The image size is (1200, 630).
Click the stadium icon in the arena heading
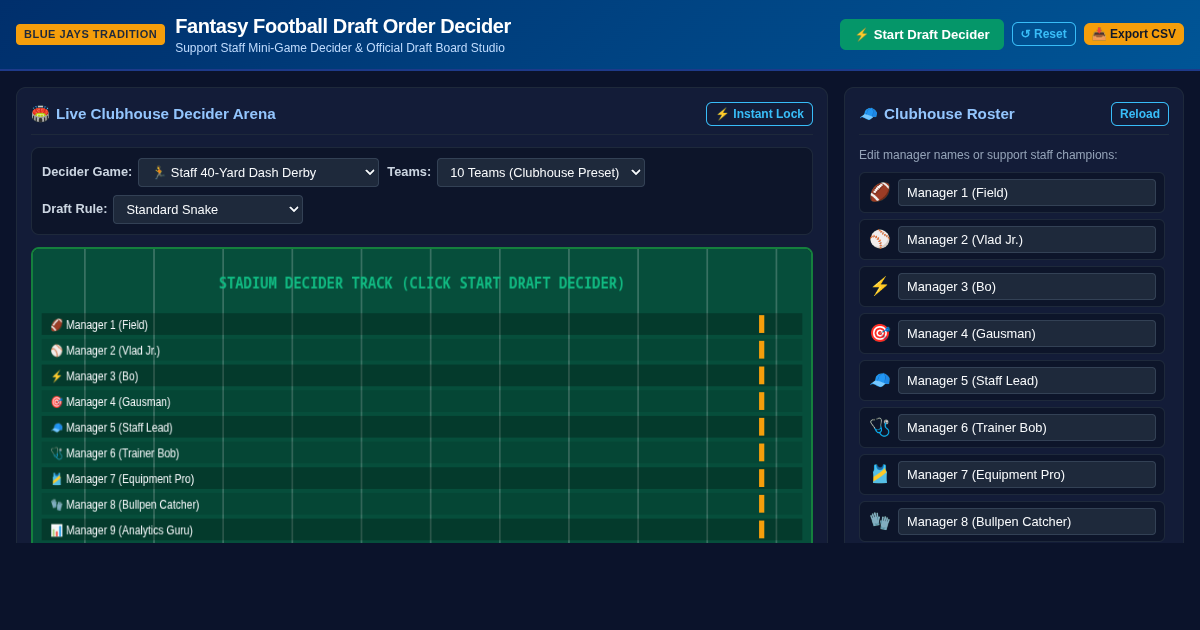[40, 114]
